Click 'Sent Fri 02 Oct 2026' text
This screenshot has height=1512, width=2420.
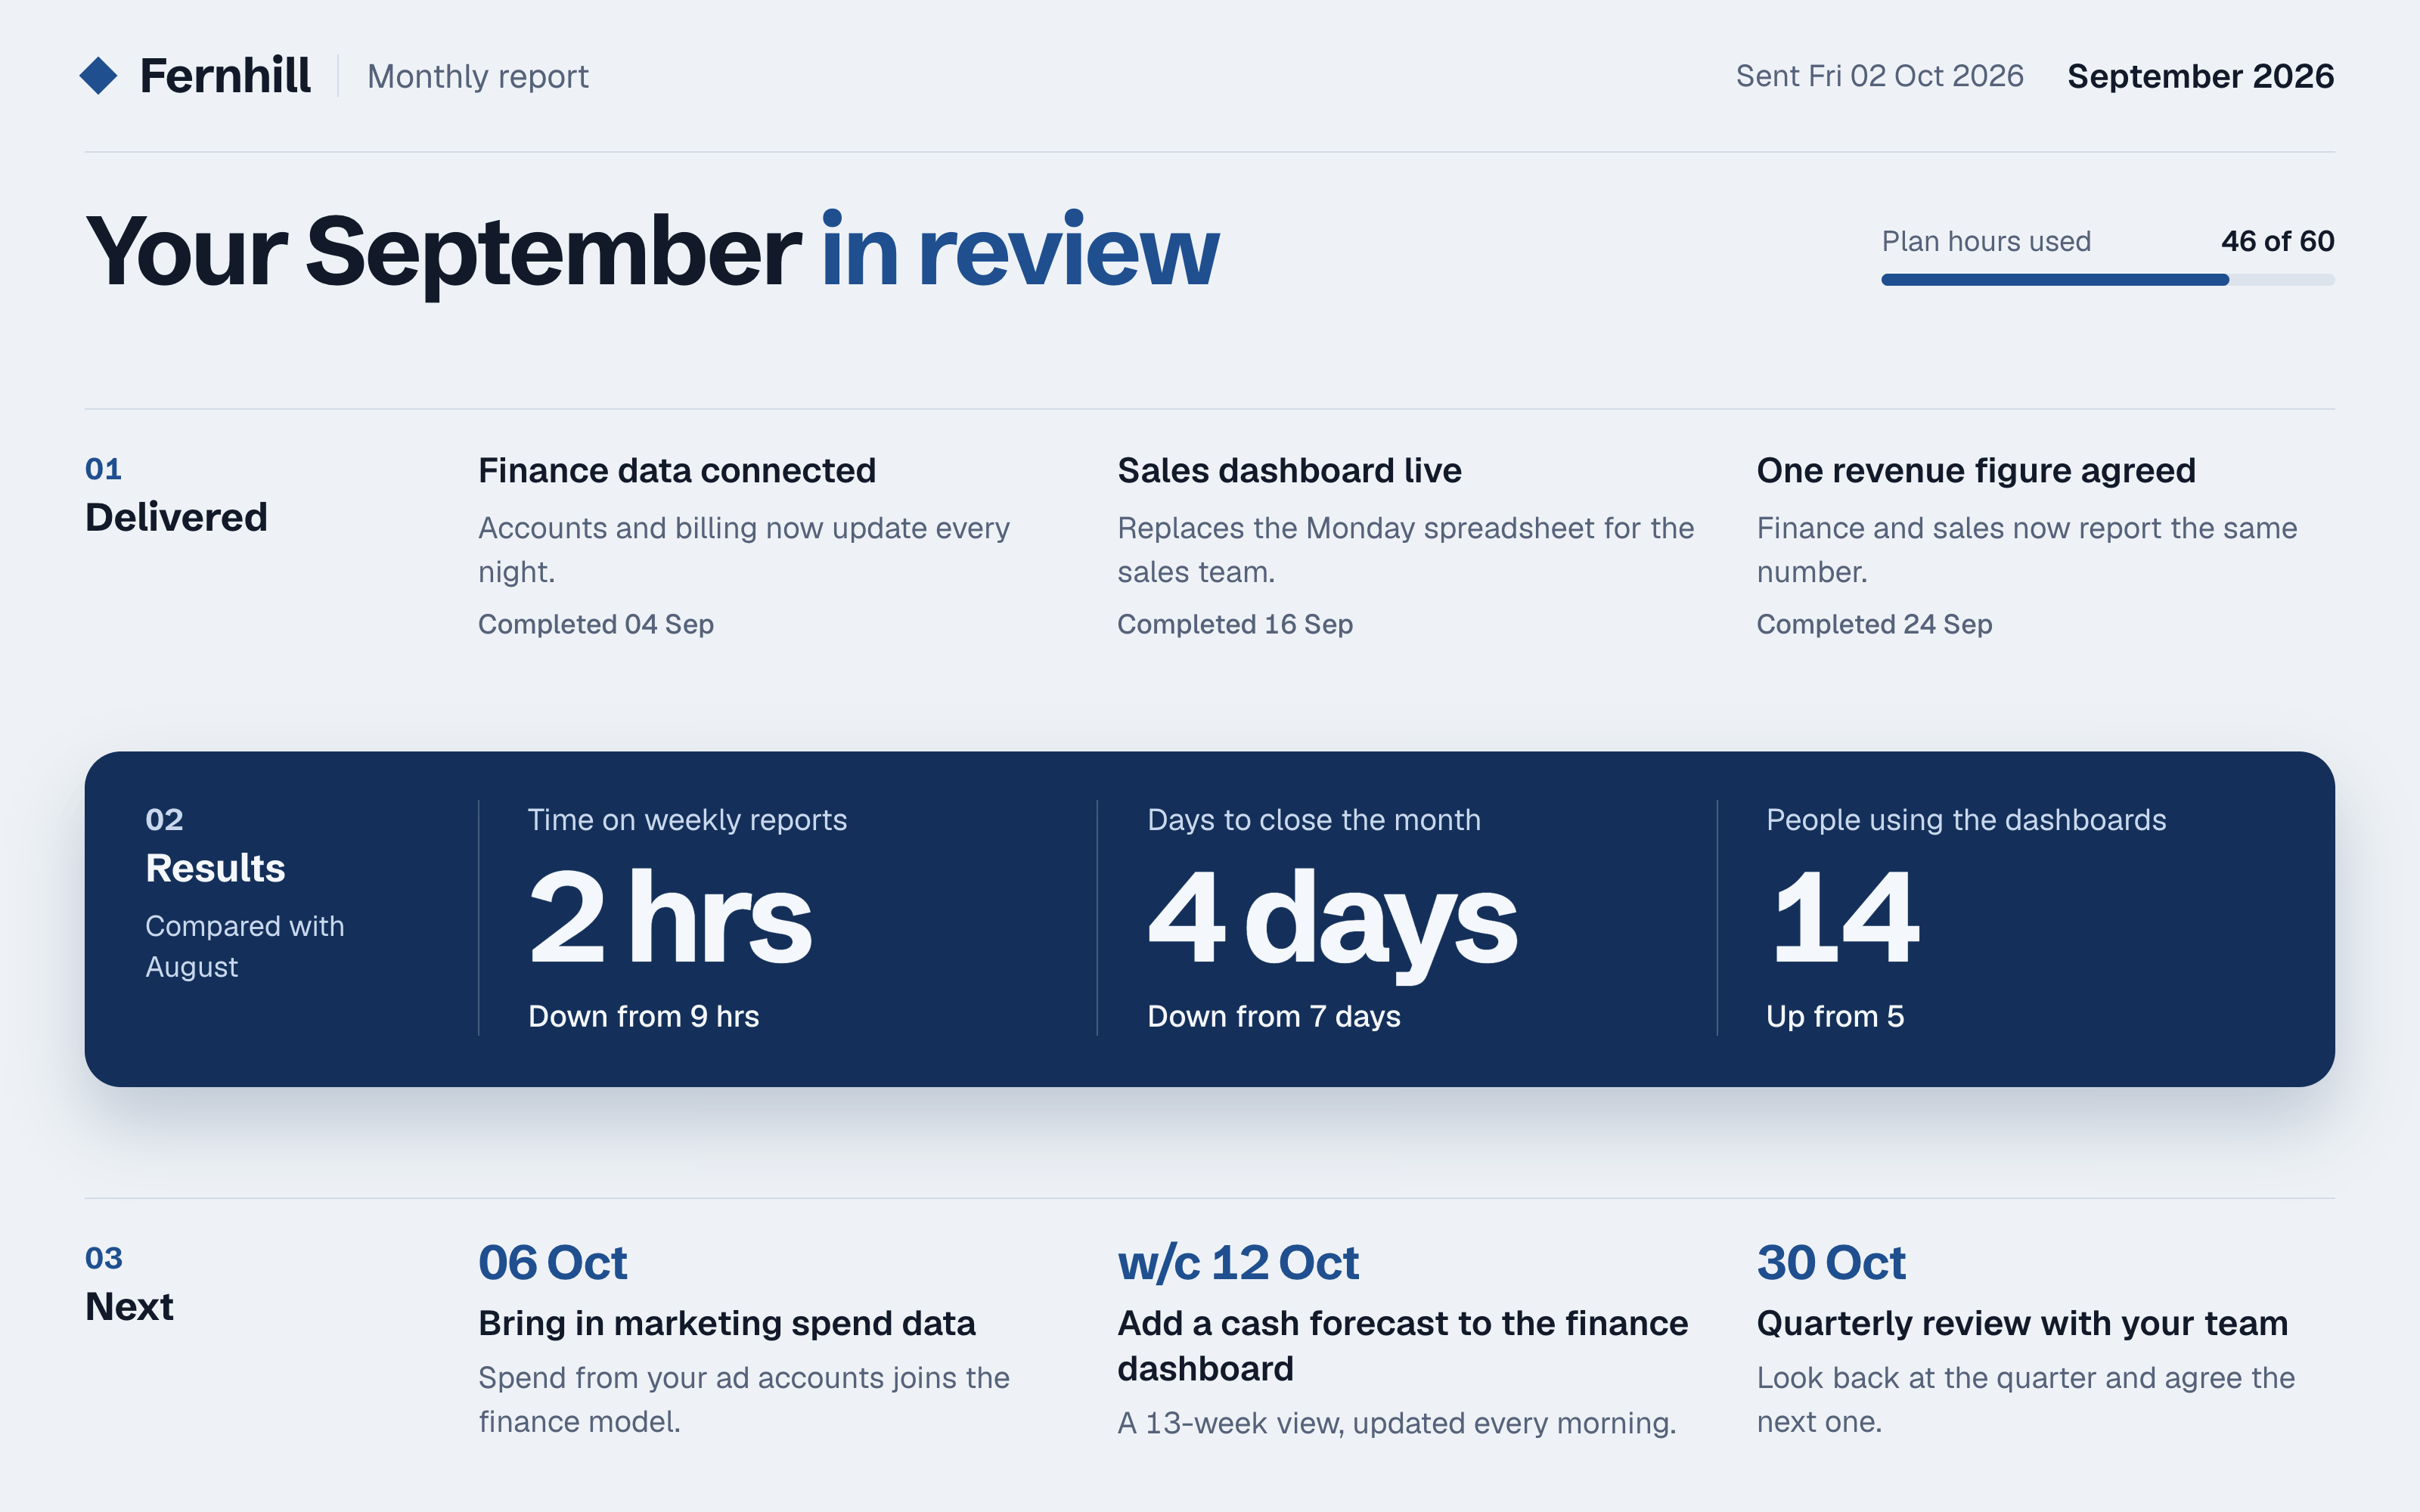pos(1879,76)
